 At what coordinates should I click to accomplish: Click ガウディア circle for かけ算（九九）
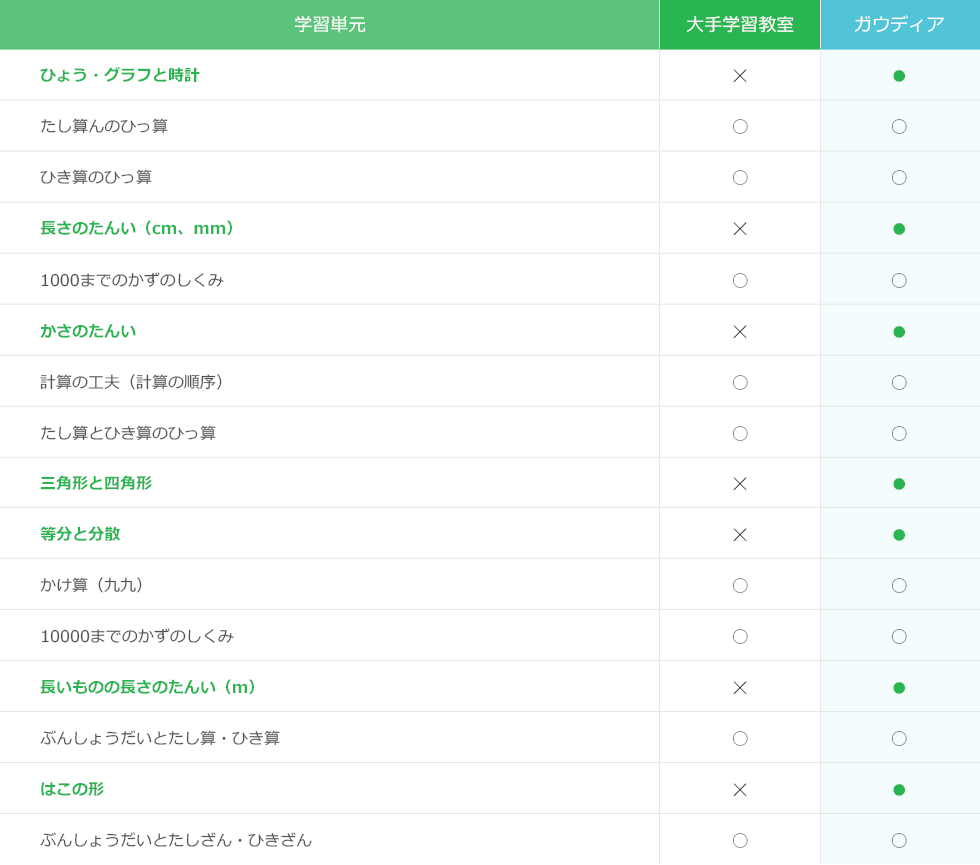click(899, 586)
